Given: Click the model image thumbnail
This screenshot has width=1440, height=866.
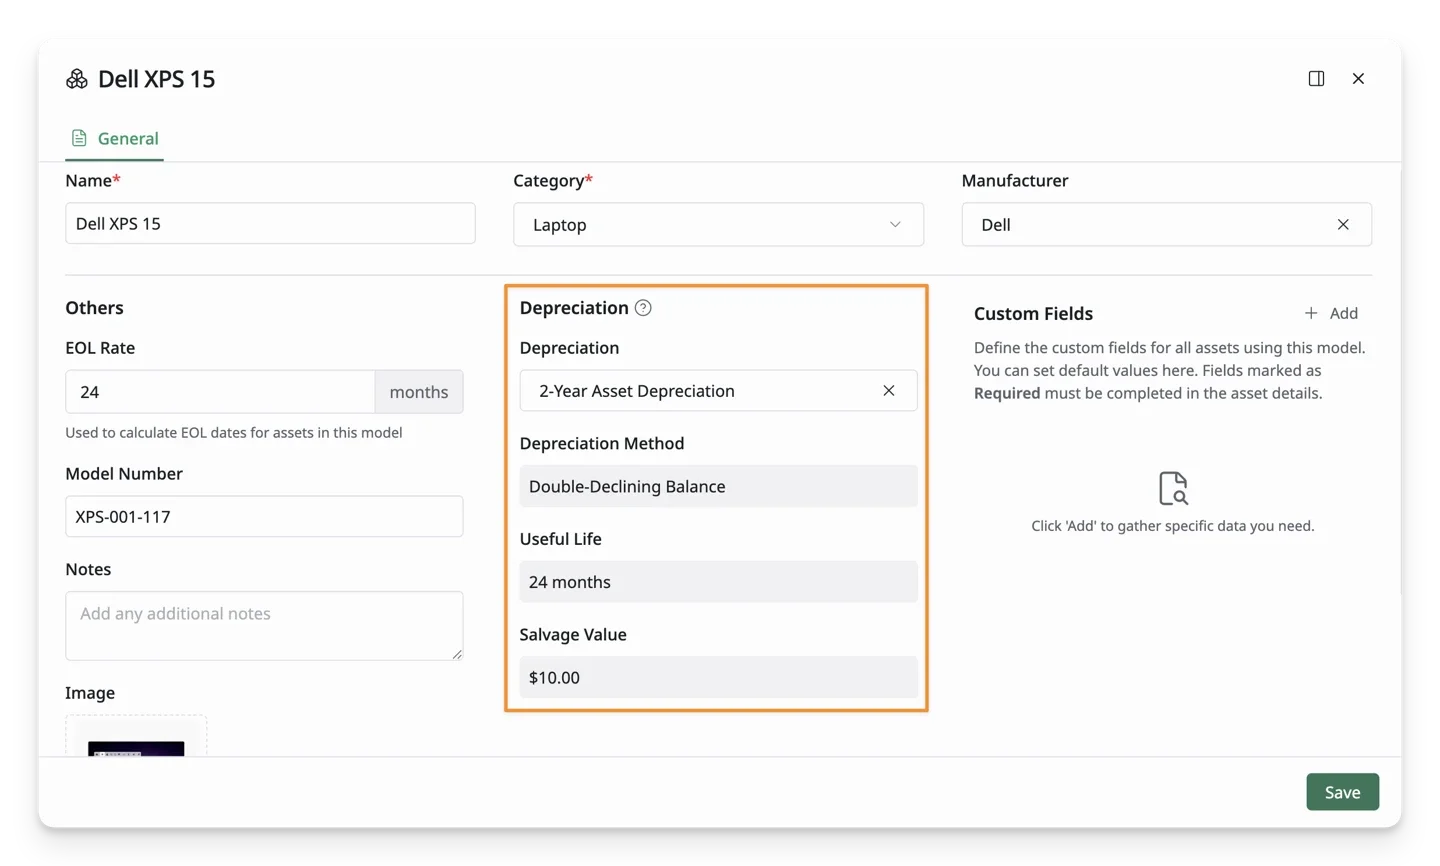Looking at the screenshot, I should (136, 747).
